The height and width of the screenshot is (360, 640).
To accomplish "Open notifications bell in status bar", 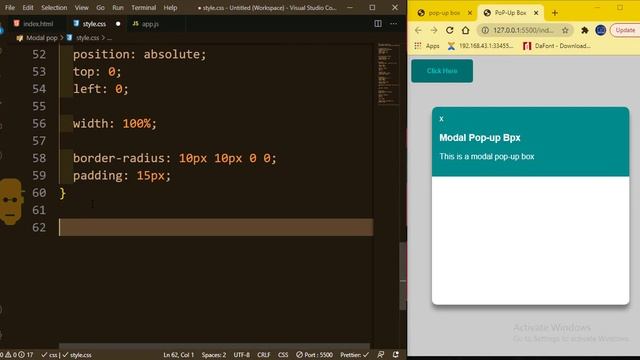I will coord(396,355).
